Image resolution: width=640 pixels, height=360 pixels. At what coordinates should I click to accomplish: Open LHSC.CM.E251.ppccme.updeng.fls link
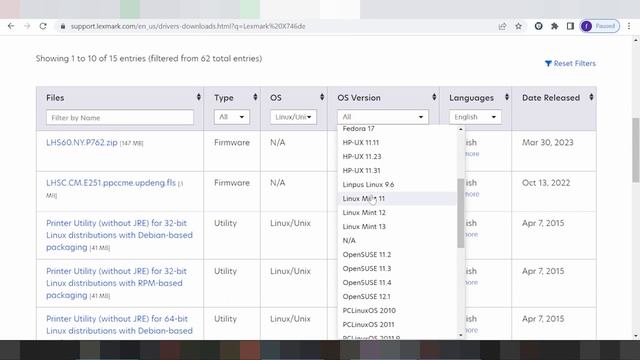[111, 182]
